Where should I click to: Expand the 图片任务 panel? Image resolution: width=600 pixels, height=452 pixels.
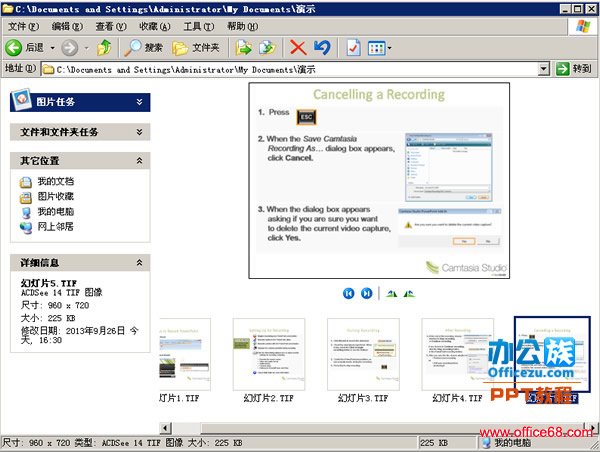click(139, 102)
